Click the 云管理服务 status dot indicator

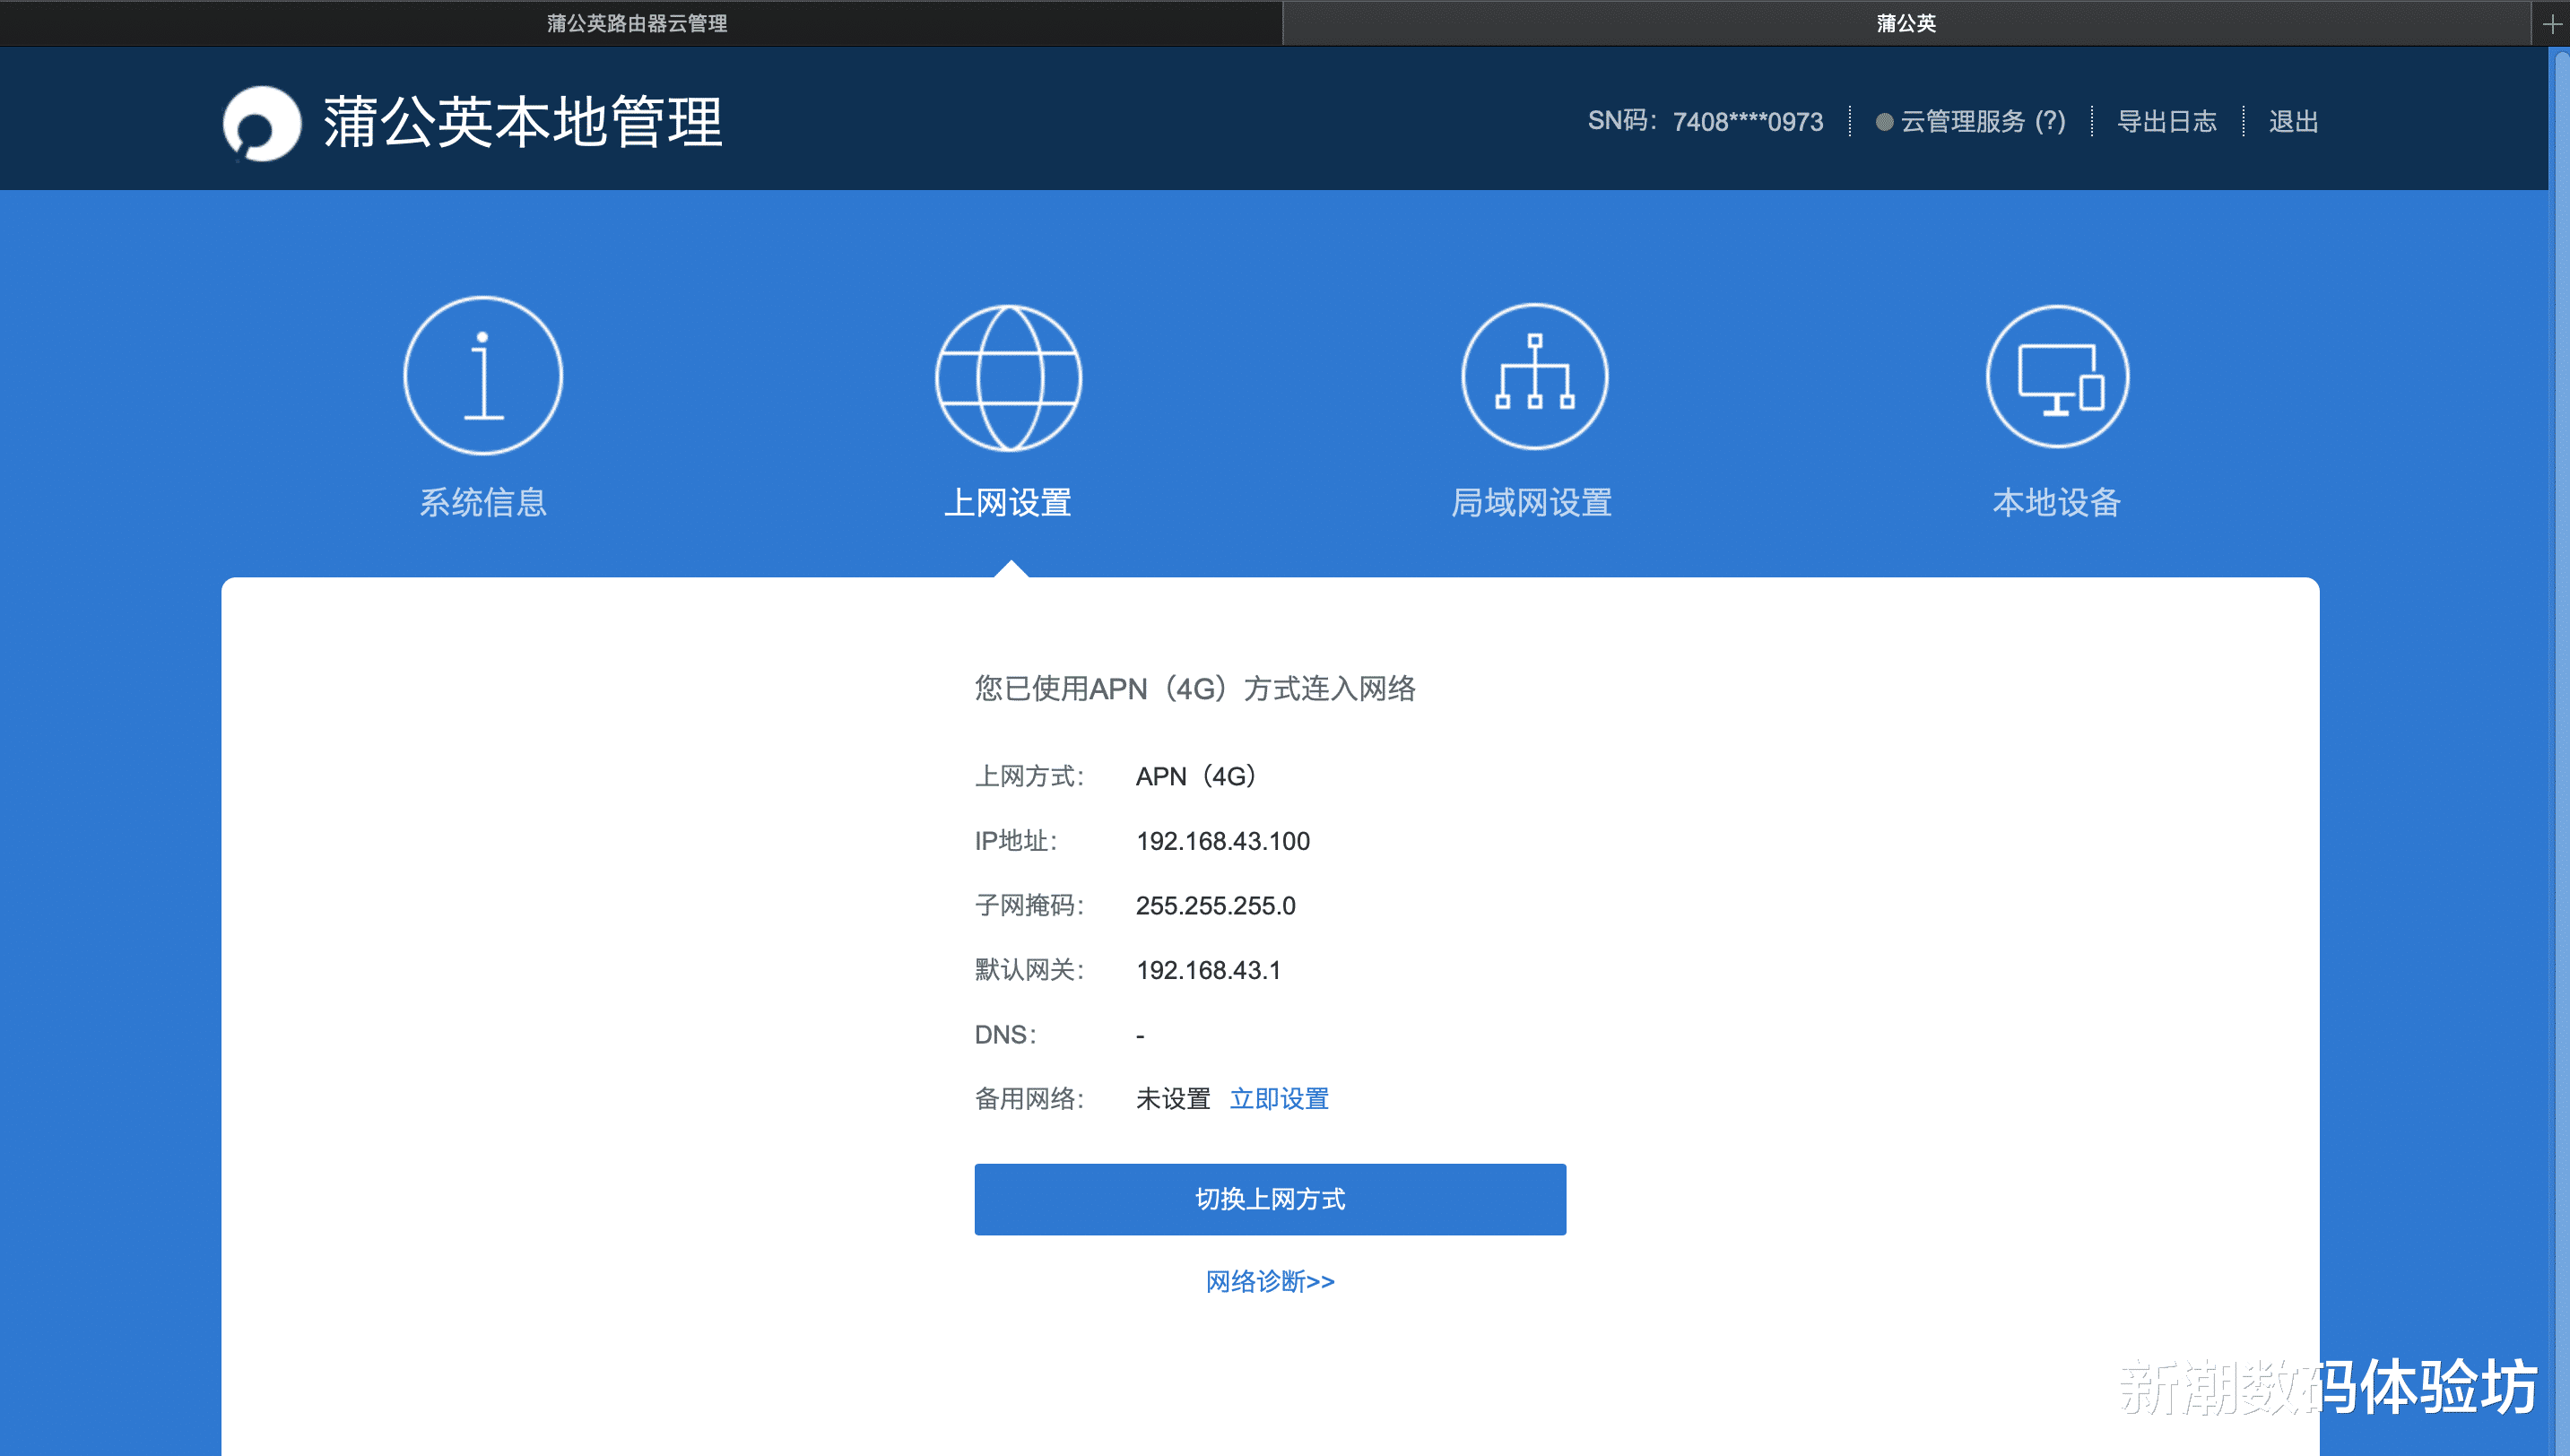point(1884,123)
